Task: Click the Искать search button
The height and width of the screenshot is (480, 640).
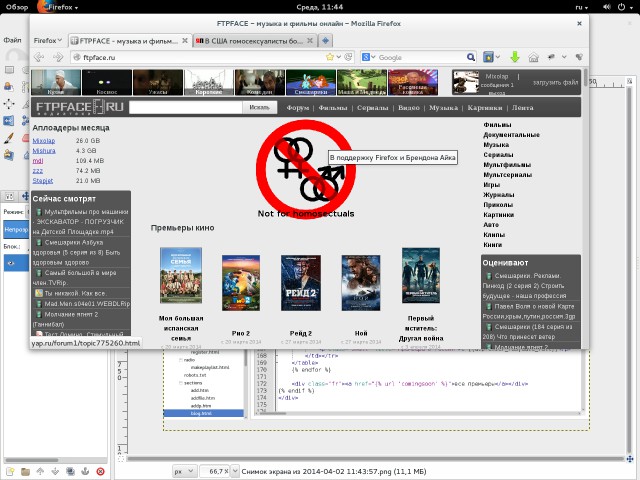Action: coord(260,107)
